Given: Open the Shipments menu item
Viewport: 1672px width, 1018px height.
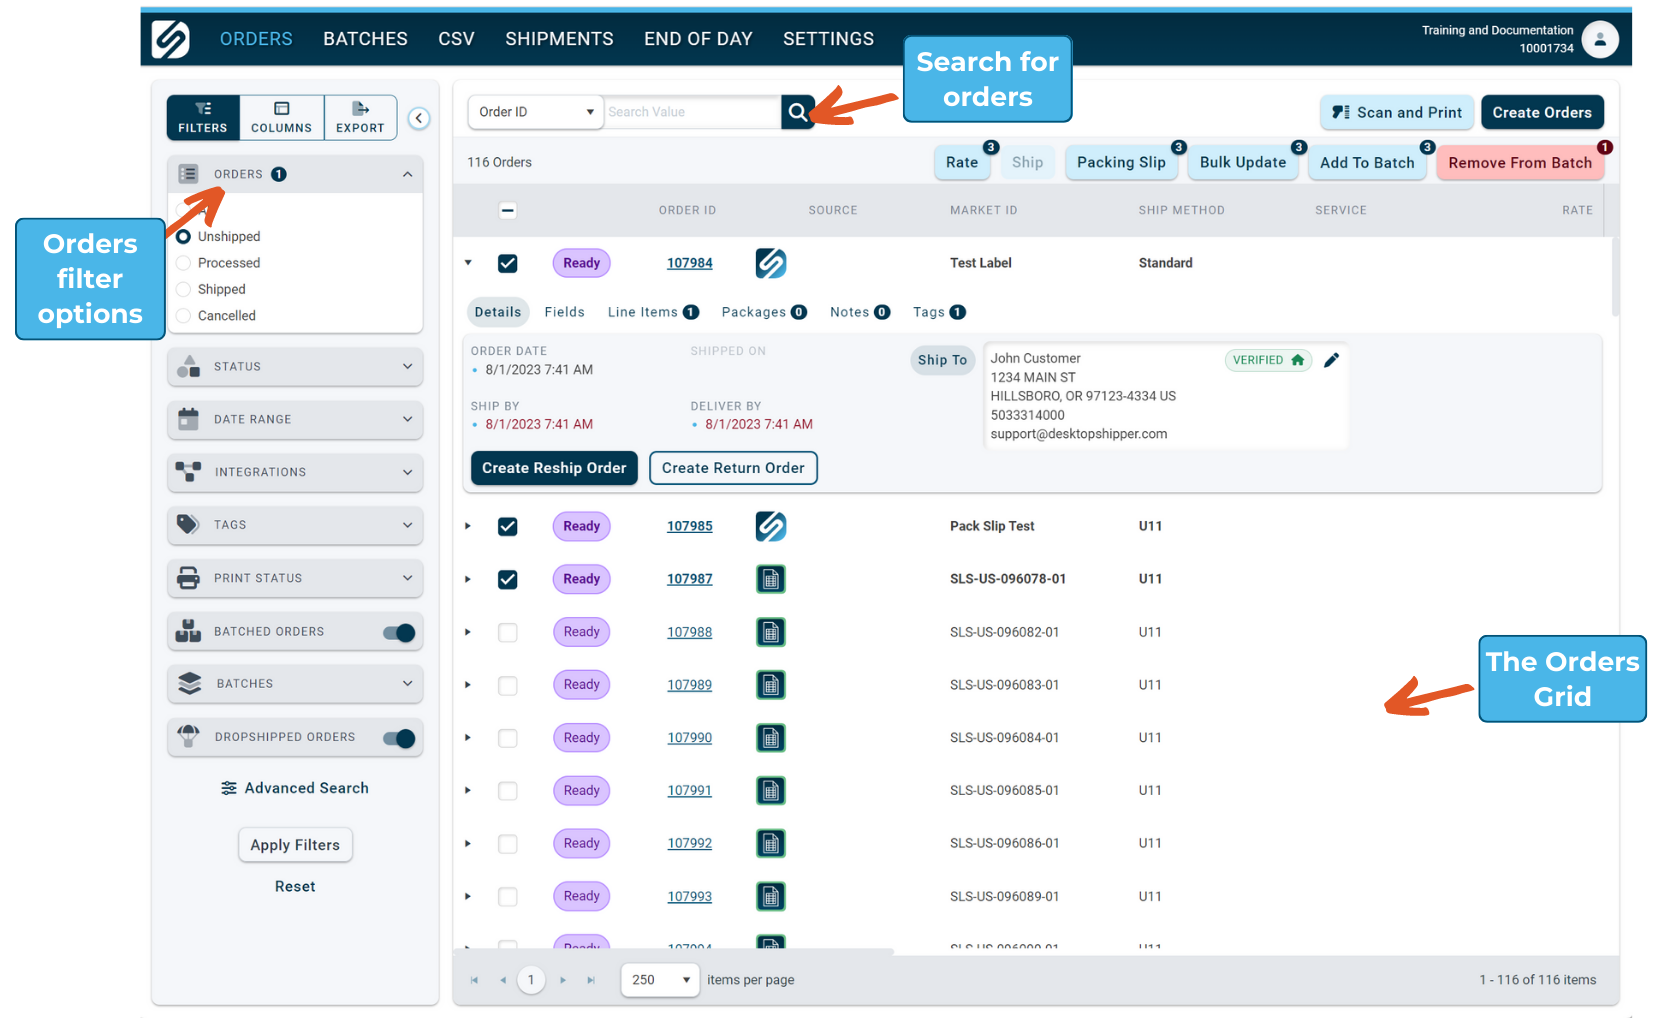Looking at the screenshot, I should point(559,38).
